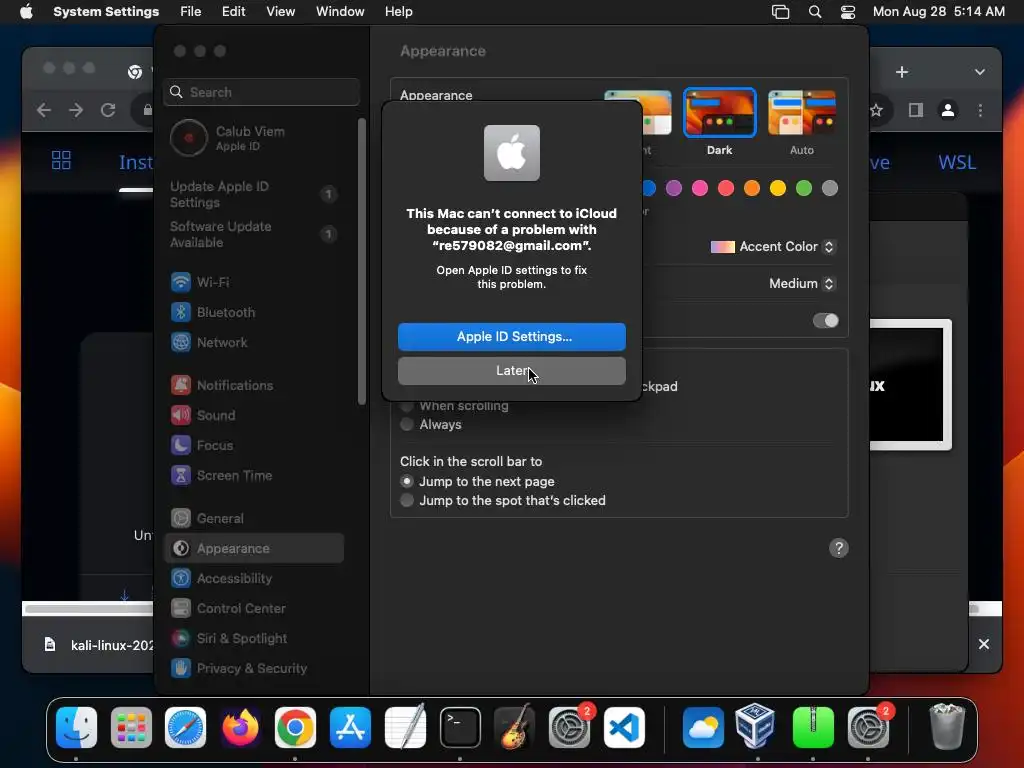The width and height of the screenshot is (1024, 768).
Task: Open the Edit menu
Action: click(233, 12)
